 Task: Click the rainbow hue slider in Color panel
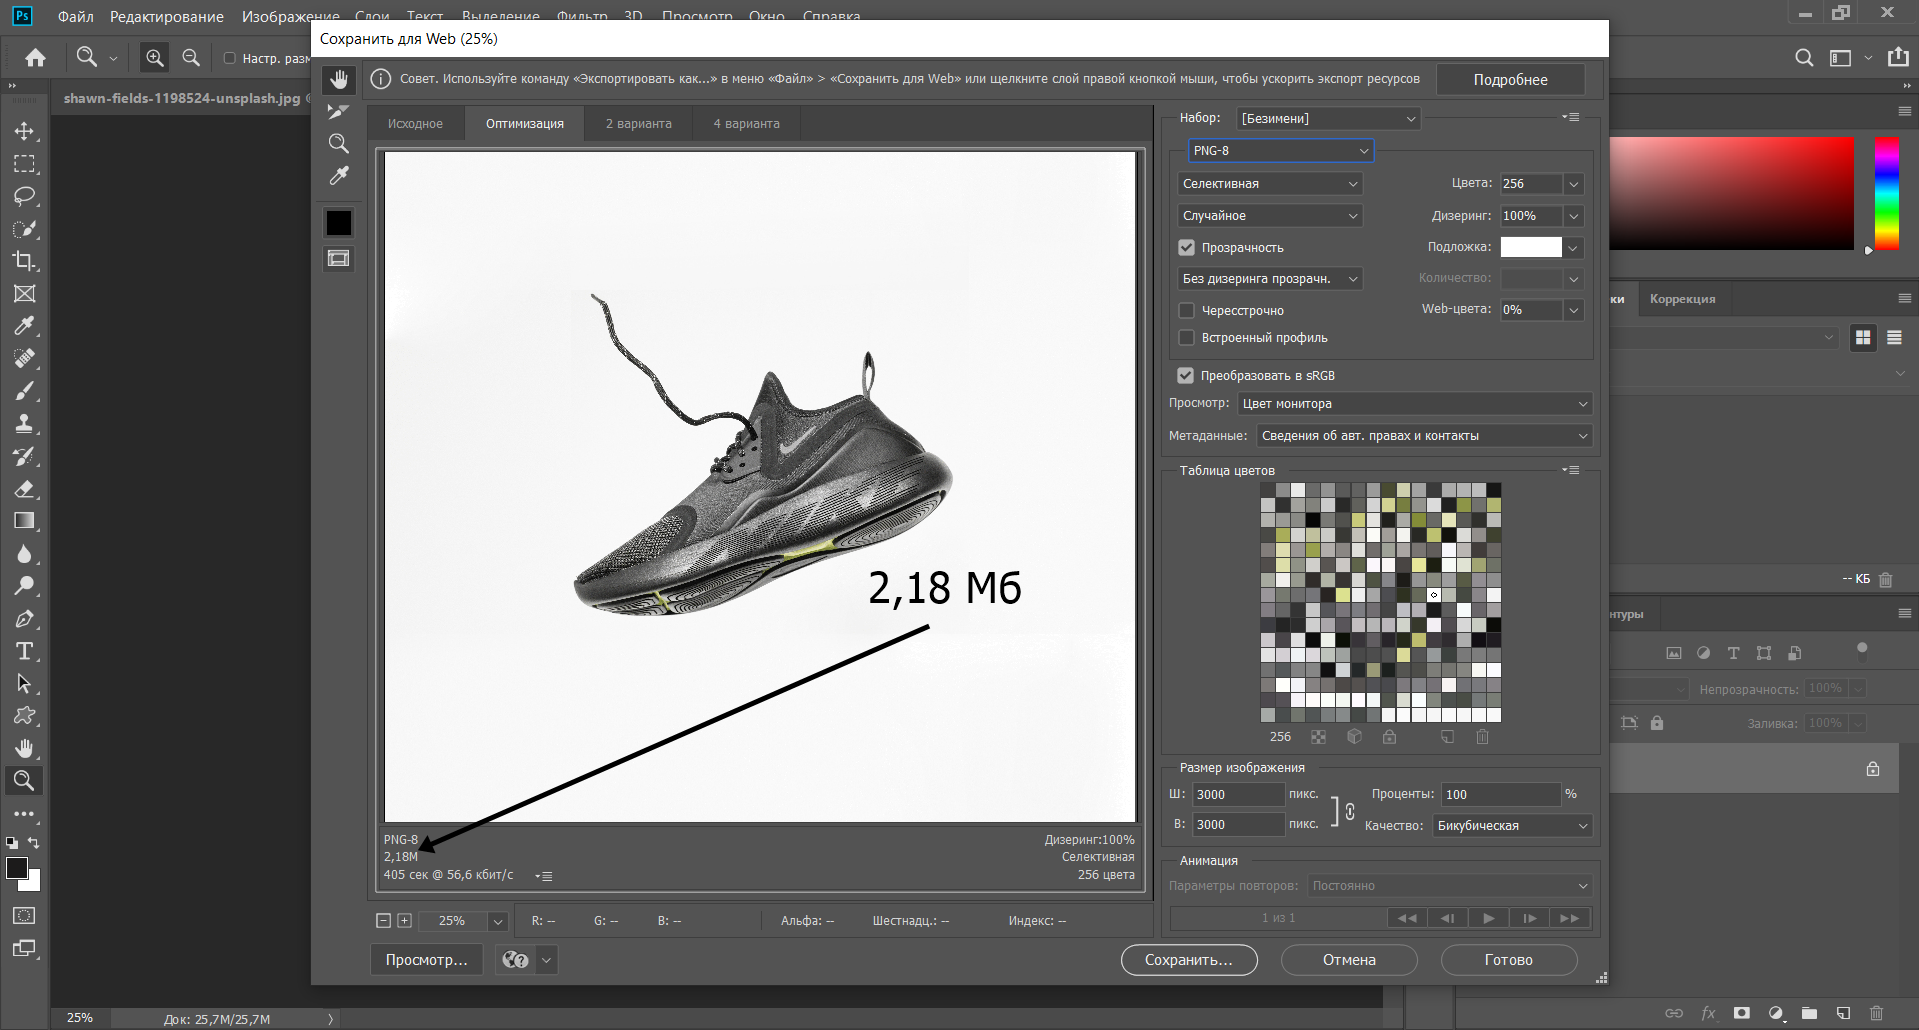[x=1886, y=194]
